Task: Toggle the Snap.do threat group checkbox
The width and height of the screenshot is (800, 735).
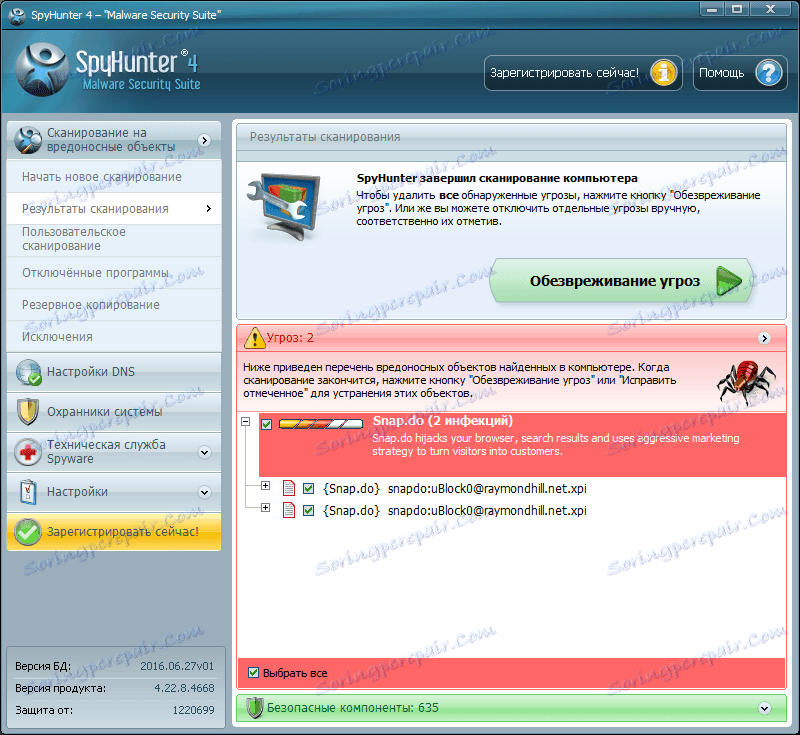Action: coord(266,424)
